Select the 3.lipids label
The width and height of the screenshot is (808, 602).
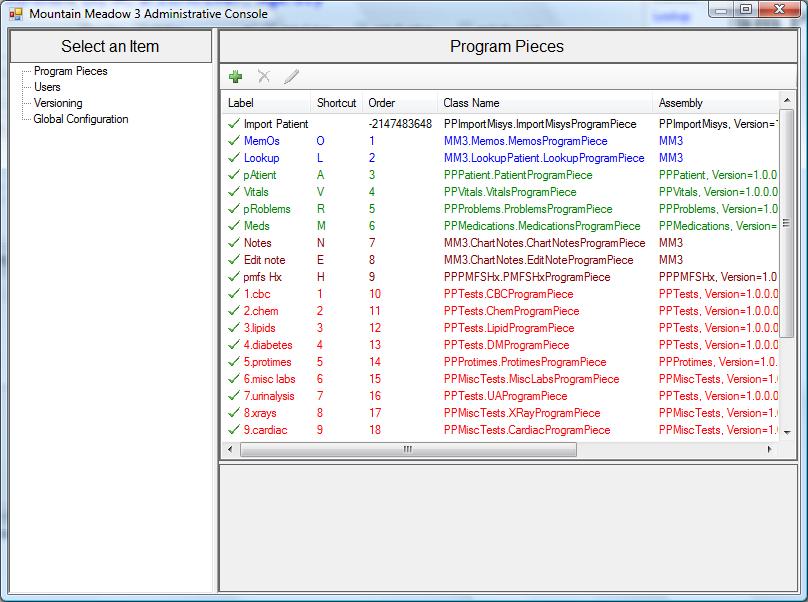click(259, 328)
